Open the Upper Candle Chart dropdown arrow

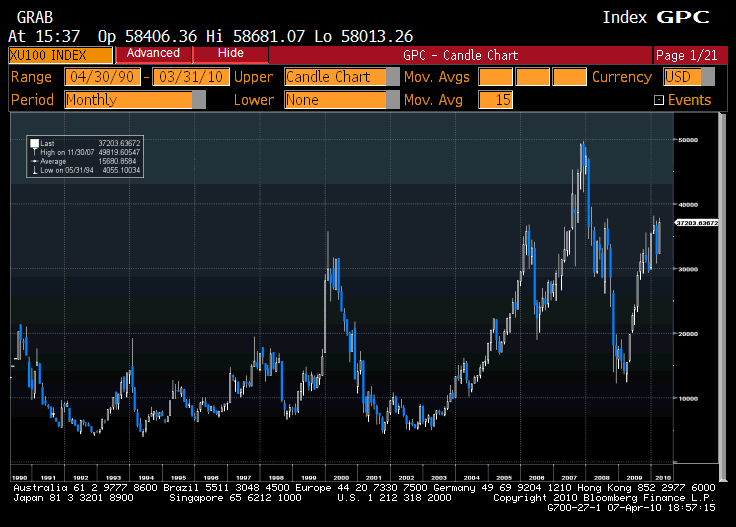click(x=393, y=77)
